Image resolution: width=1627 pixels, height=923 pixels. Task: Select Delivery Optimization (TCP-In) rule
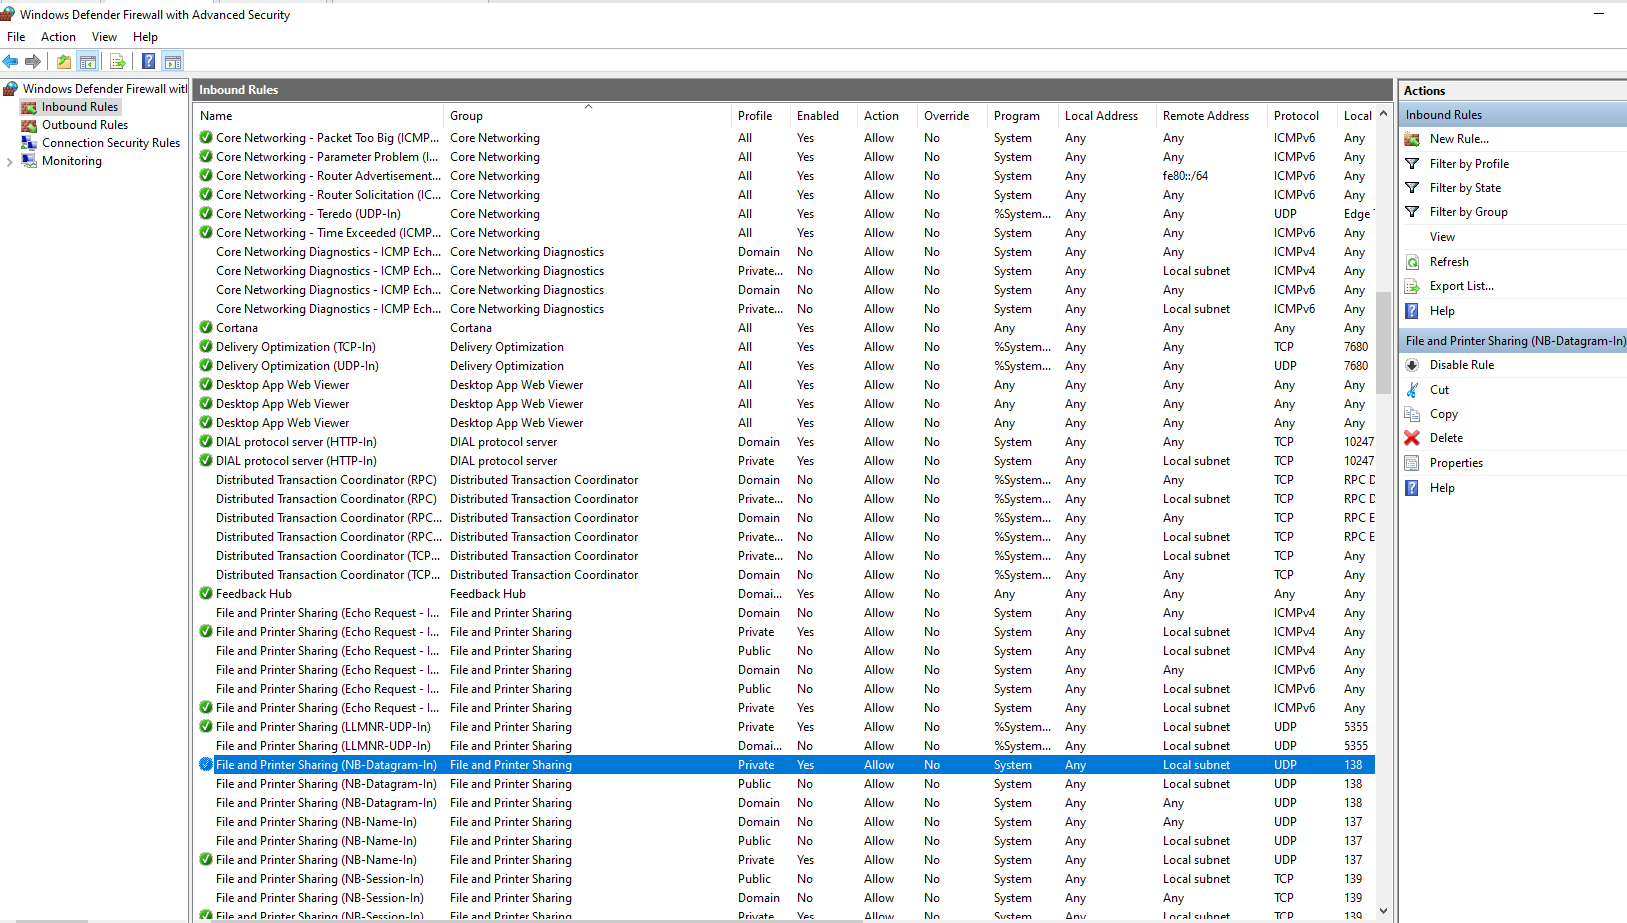pyautogui.click(x=785, y=347)
